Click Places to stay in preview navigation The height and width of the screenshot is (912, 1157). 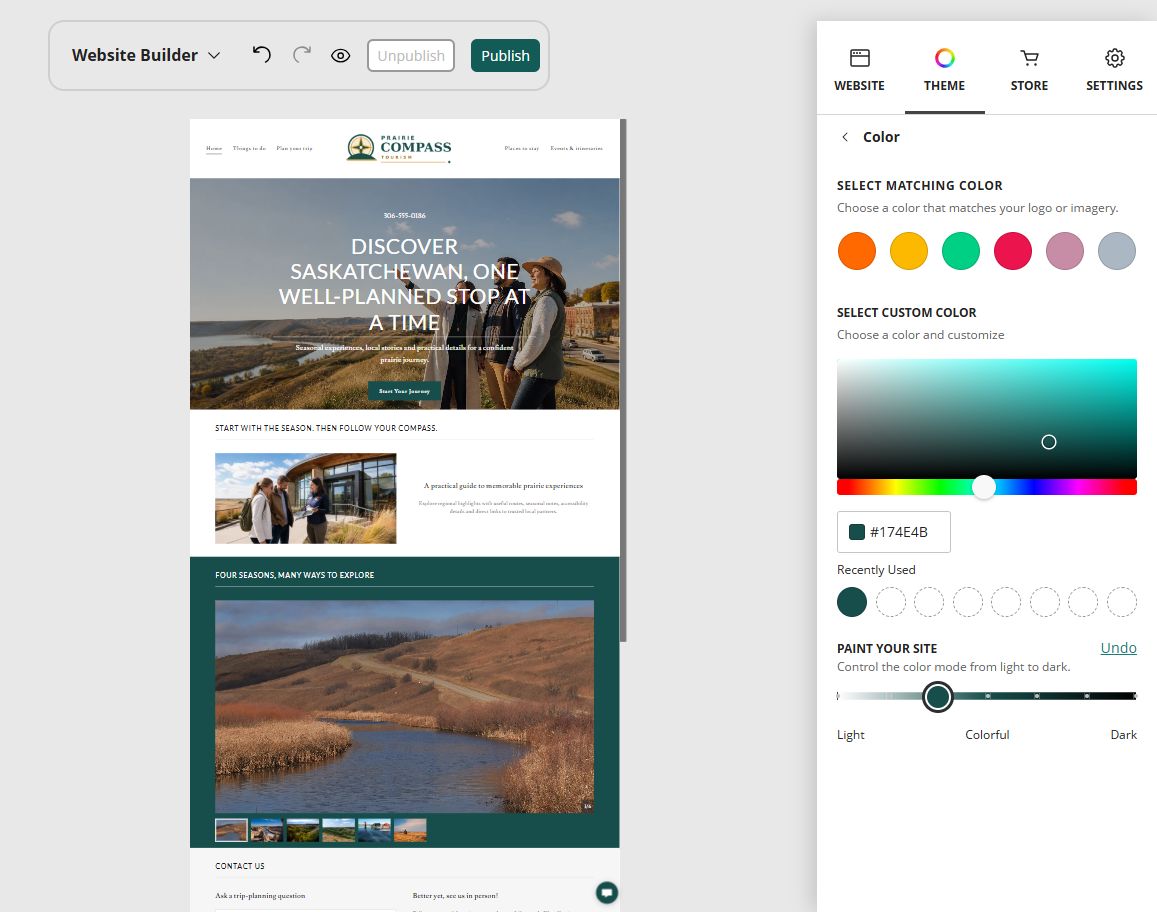click(x=522, y=148)
